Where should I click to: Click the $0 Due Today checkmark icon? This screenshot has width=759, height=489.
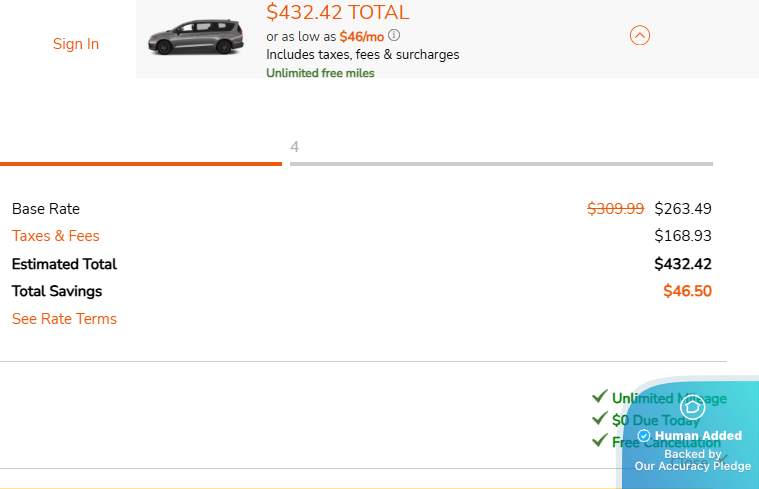[x=600, y=419]
